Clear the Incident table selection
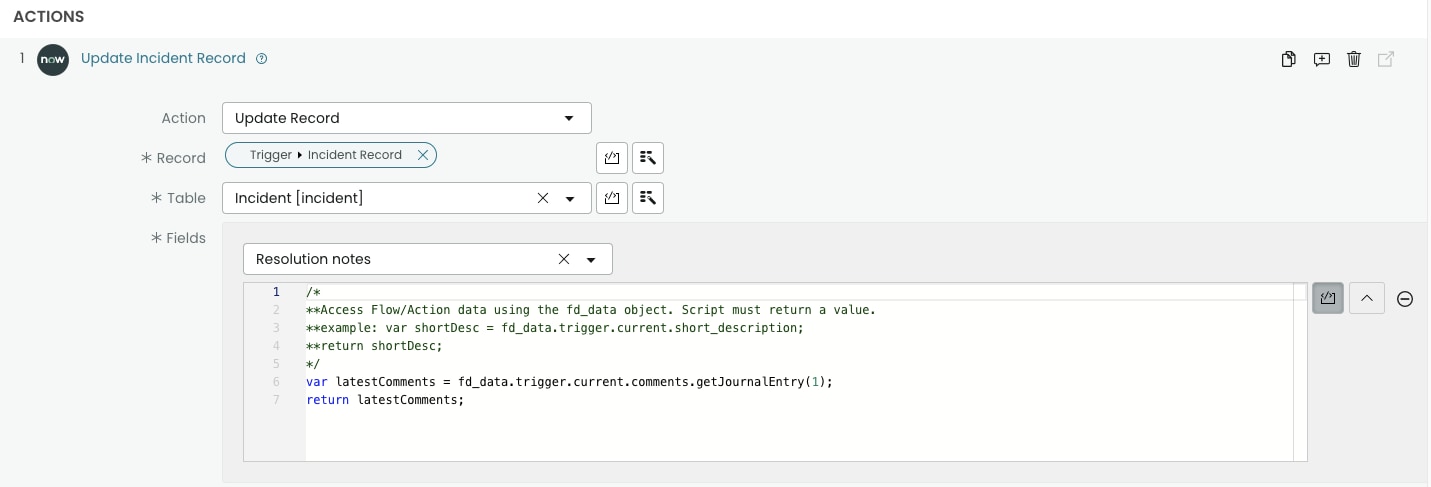This screenshot has width=1431, height=487. pyautogui.click(x=543, y=198)
